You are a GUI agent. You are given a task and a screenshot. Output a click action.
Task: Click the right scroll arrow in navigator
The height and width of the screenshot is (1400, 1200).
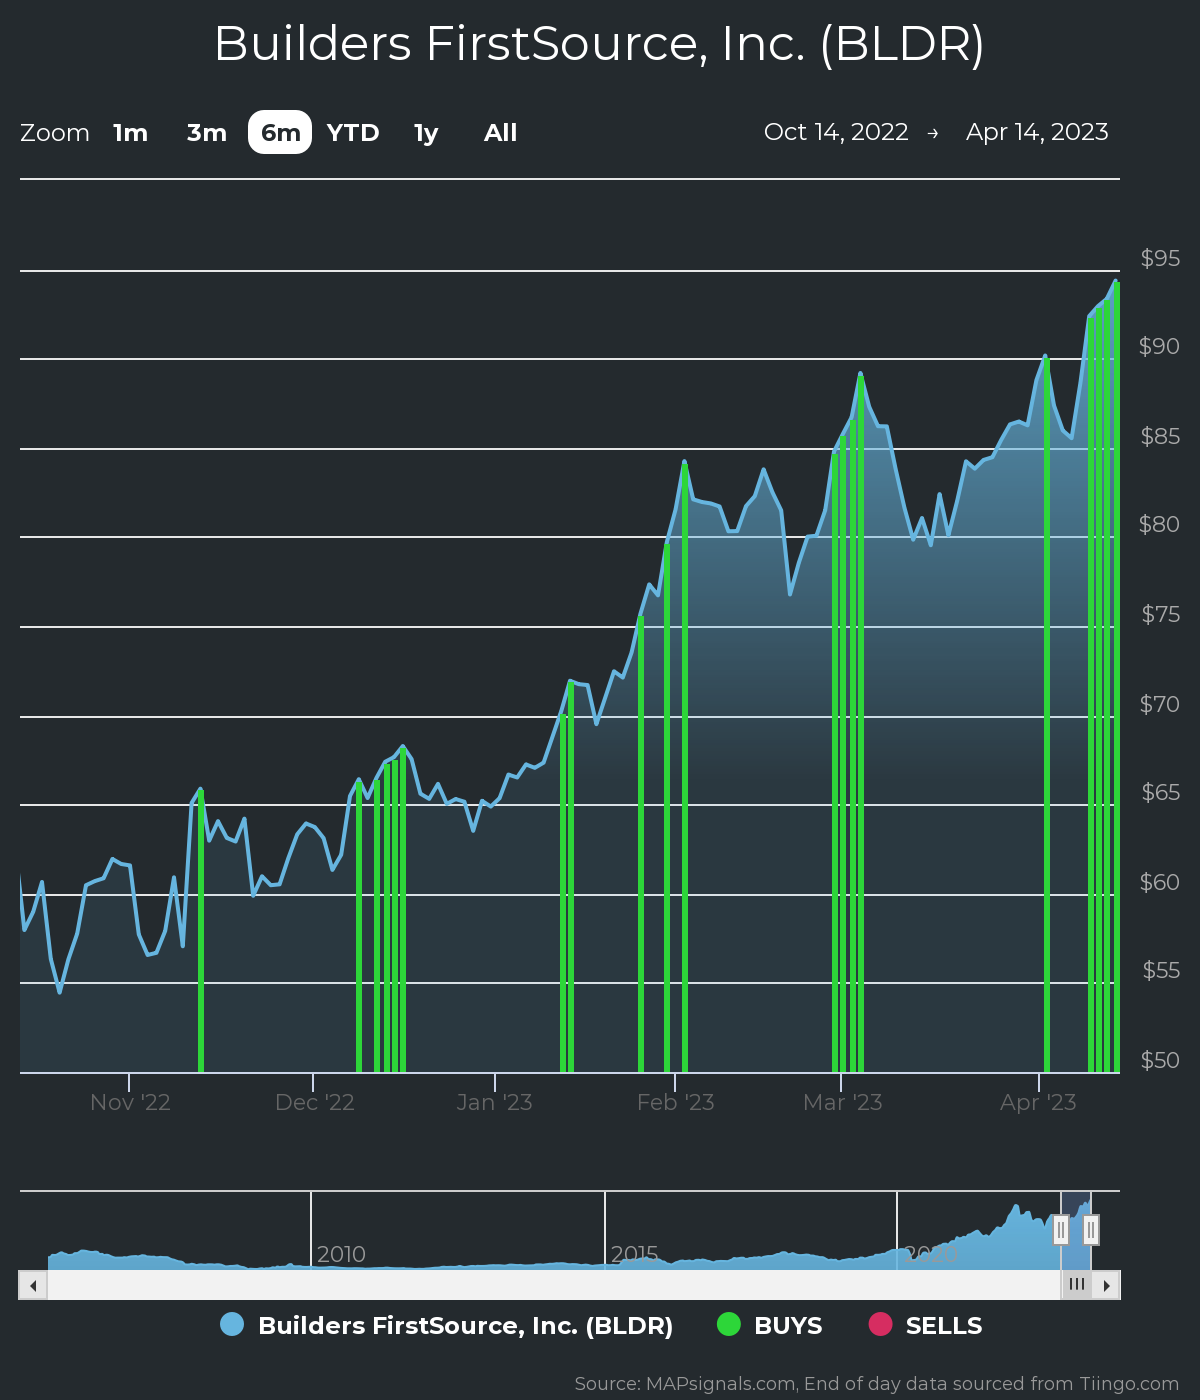click(x=1106, y=1285)
